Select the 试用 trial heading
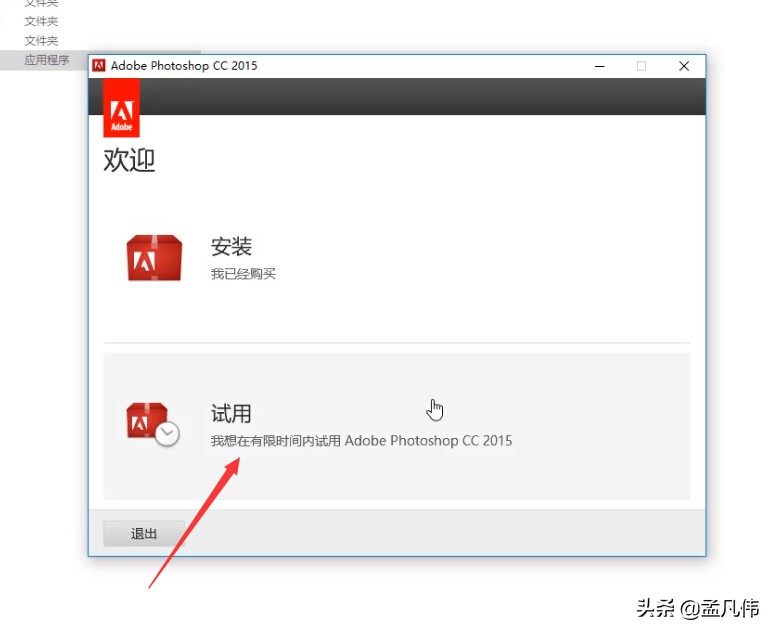This screenshot has height=636, width=777. [x=231, y=413]
